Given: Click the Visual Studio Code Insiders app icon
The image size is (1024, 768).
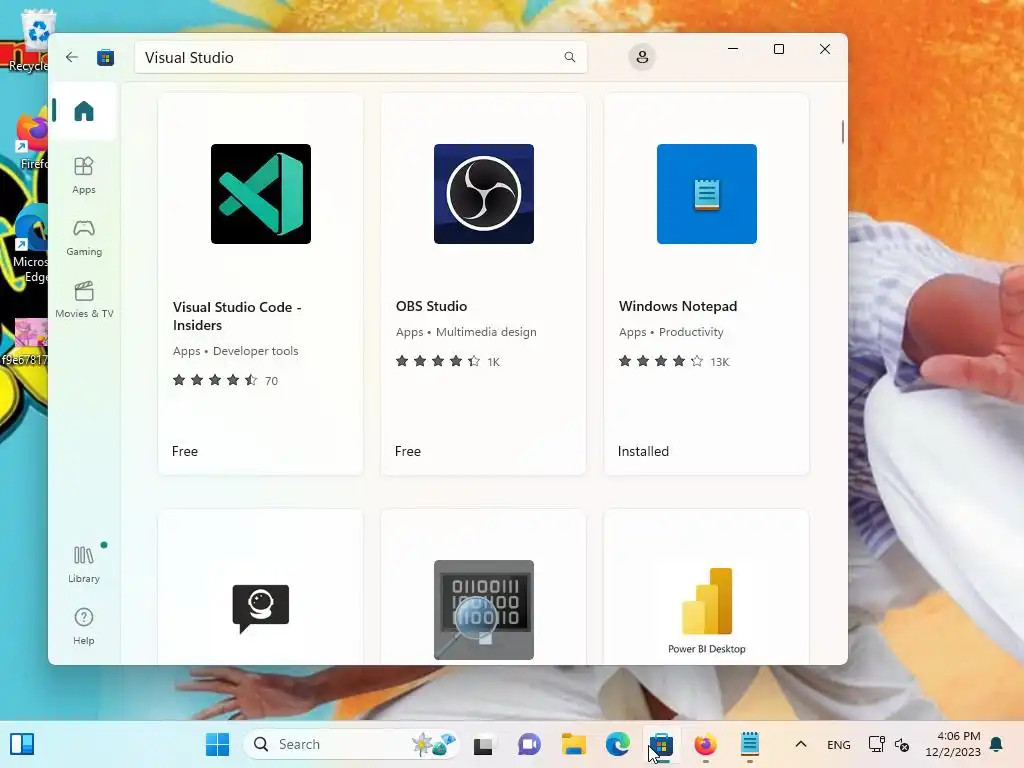Looking at the screenshot, I should click(x=261, y=194).
